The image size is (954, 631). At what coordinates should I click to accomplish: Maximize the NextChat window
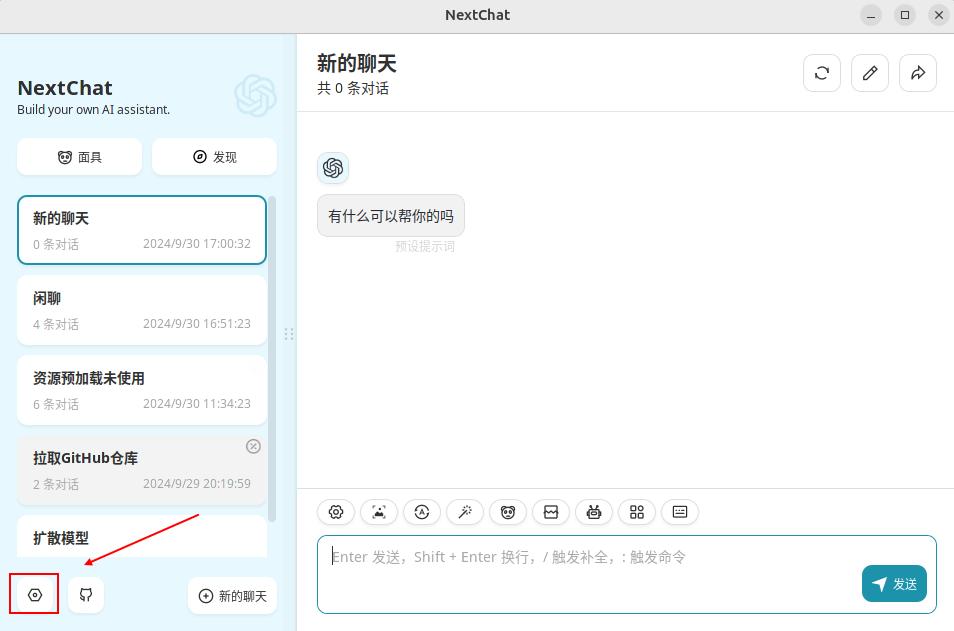pos(905,15)
